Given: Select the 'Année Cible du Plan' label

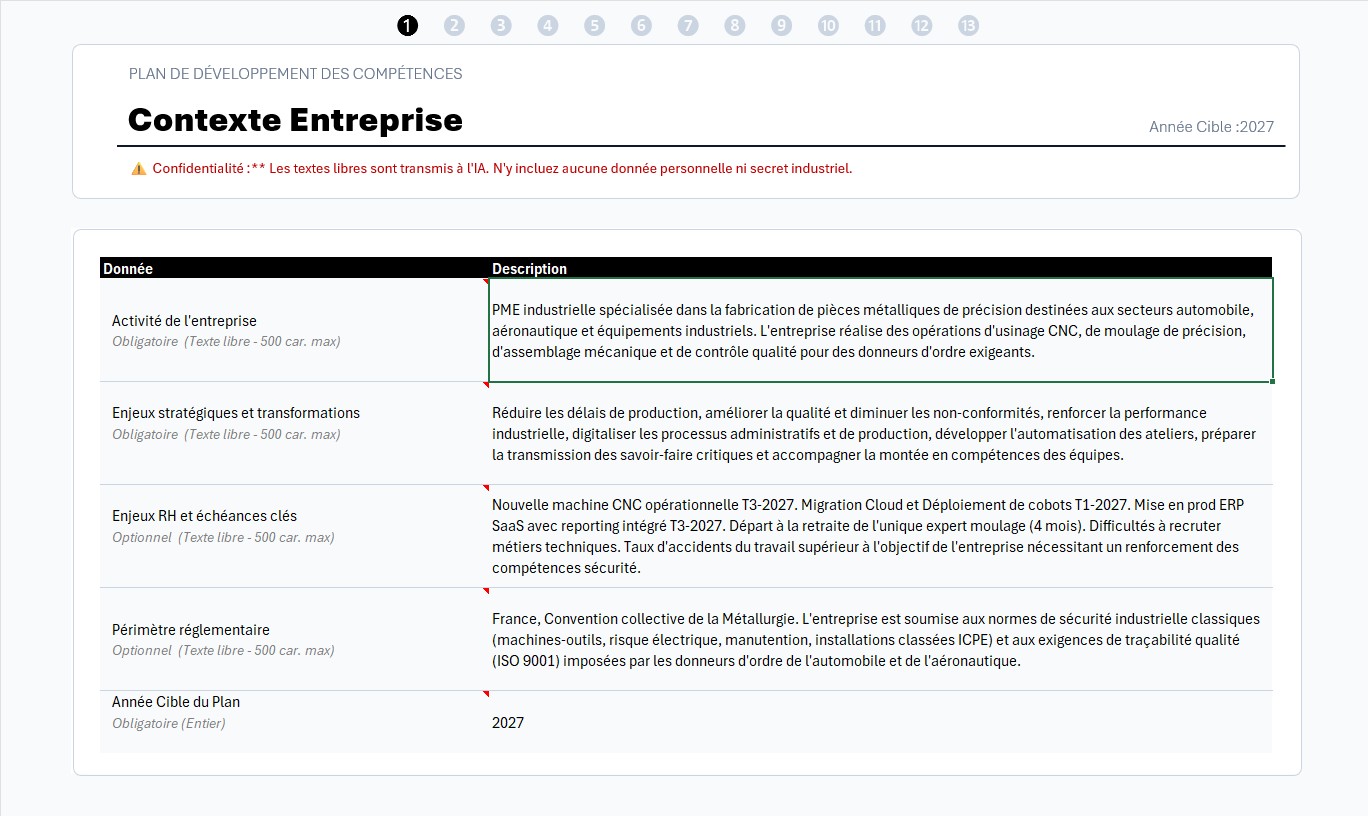Looking at the screenshot, I should pyautogui.click(x=176, y=702).
